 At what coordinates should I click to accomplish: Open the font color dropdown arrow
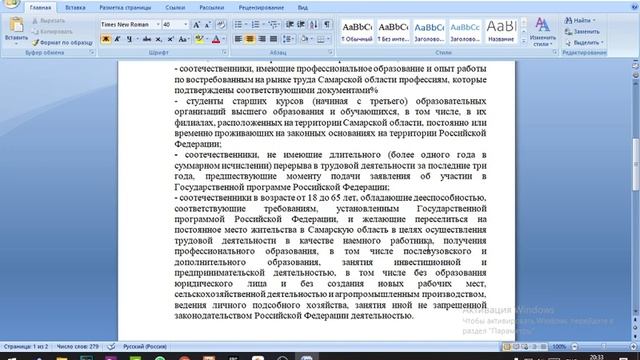(x=224, y=39)
